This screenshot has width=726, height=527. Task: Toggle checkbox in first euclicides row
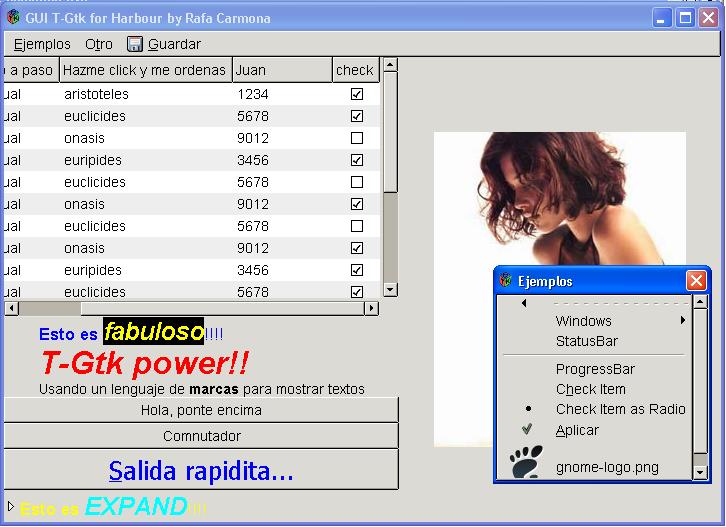click(357, 116)
